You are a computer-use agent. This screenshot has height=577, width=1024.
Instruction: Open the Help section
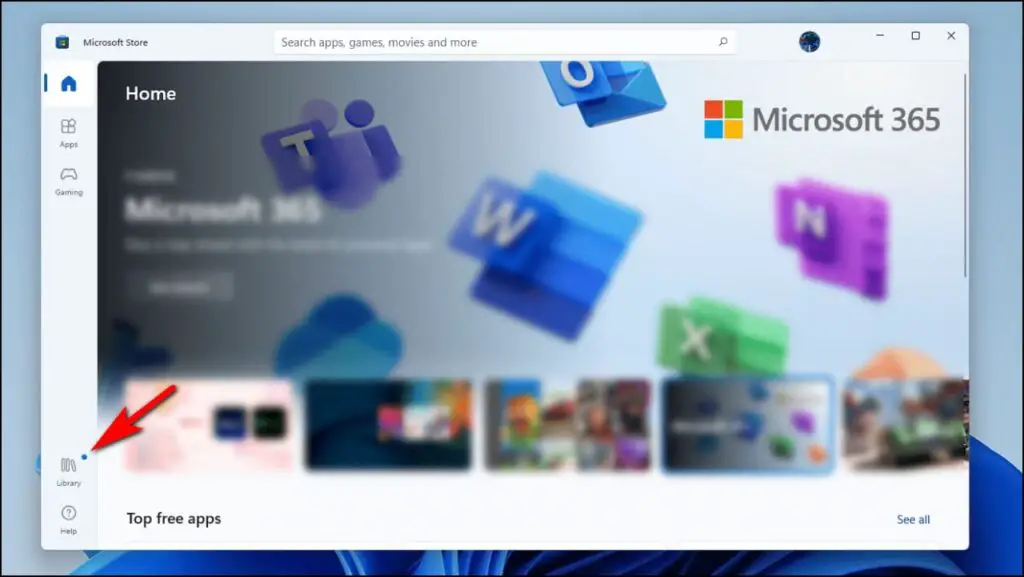[x=69, y=520]
